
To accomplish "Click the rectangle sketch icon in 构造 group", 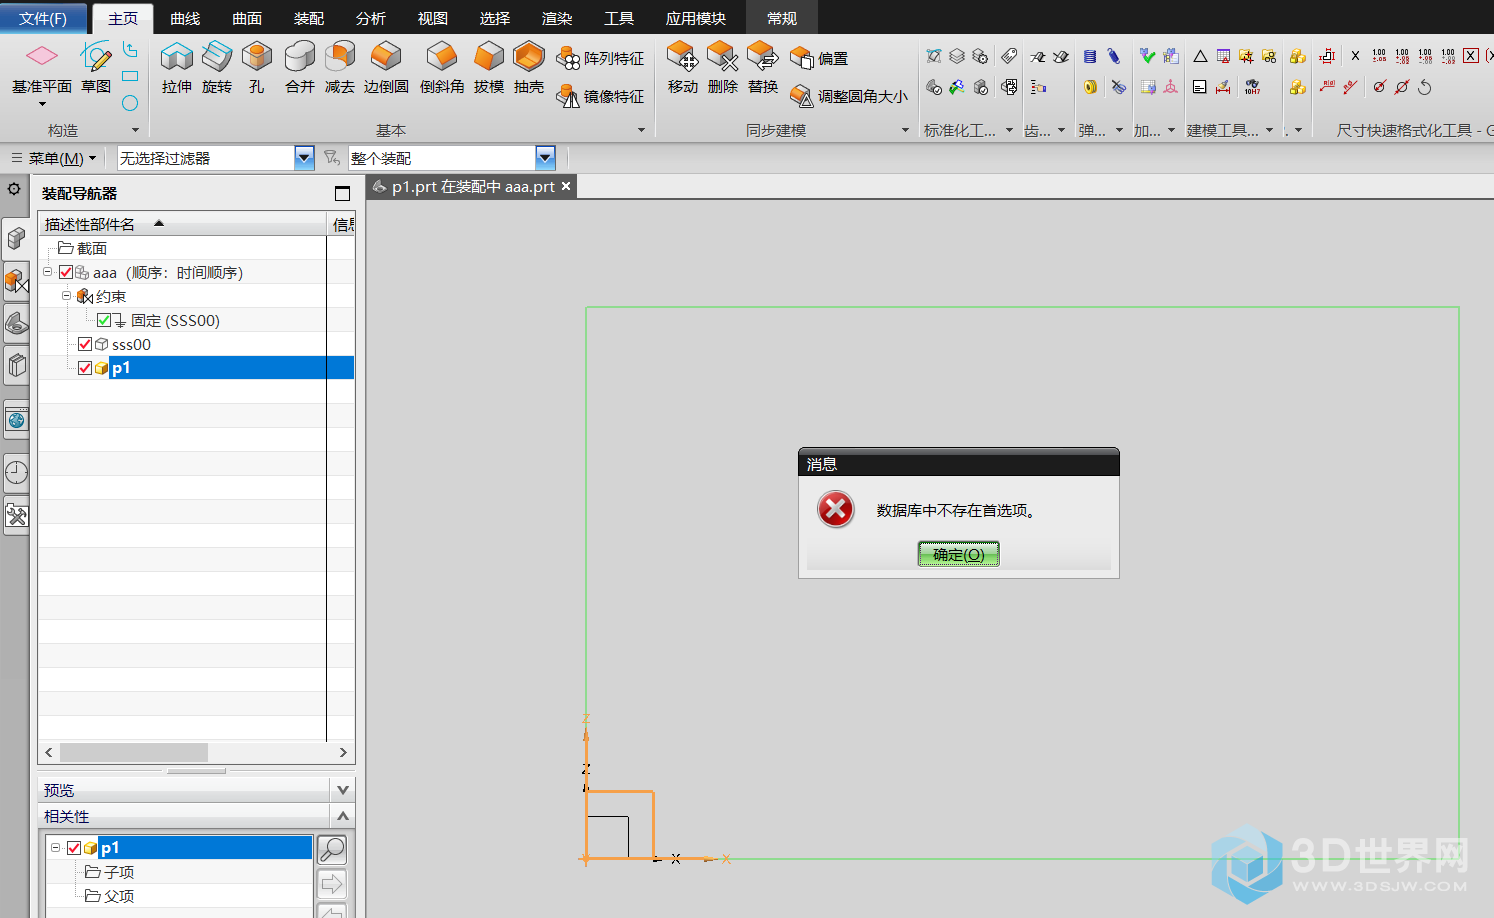I will [130, 76].
